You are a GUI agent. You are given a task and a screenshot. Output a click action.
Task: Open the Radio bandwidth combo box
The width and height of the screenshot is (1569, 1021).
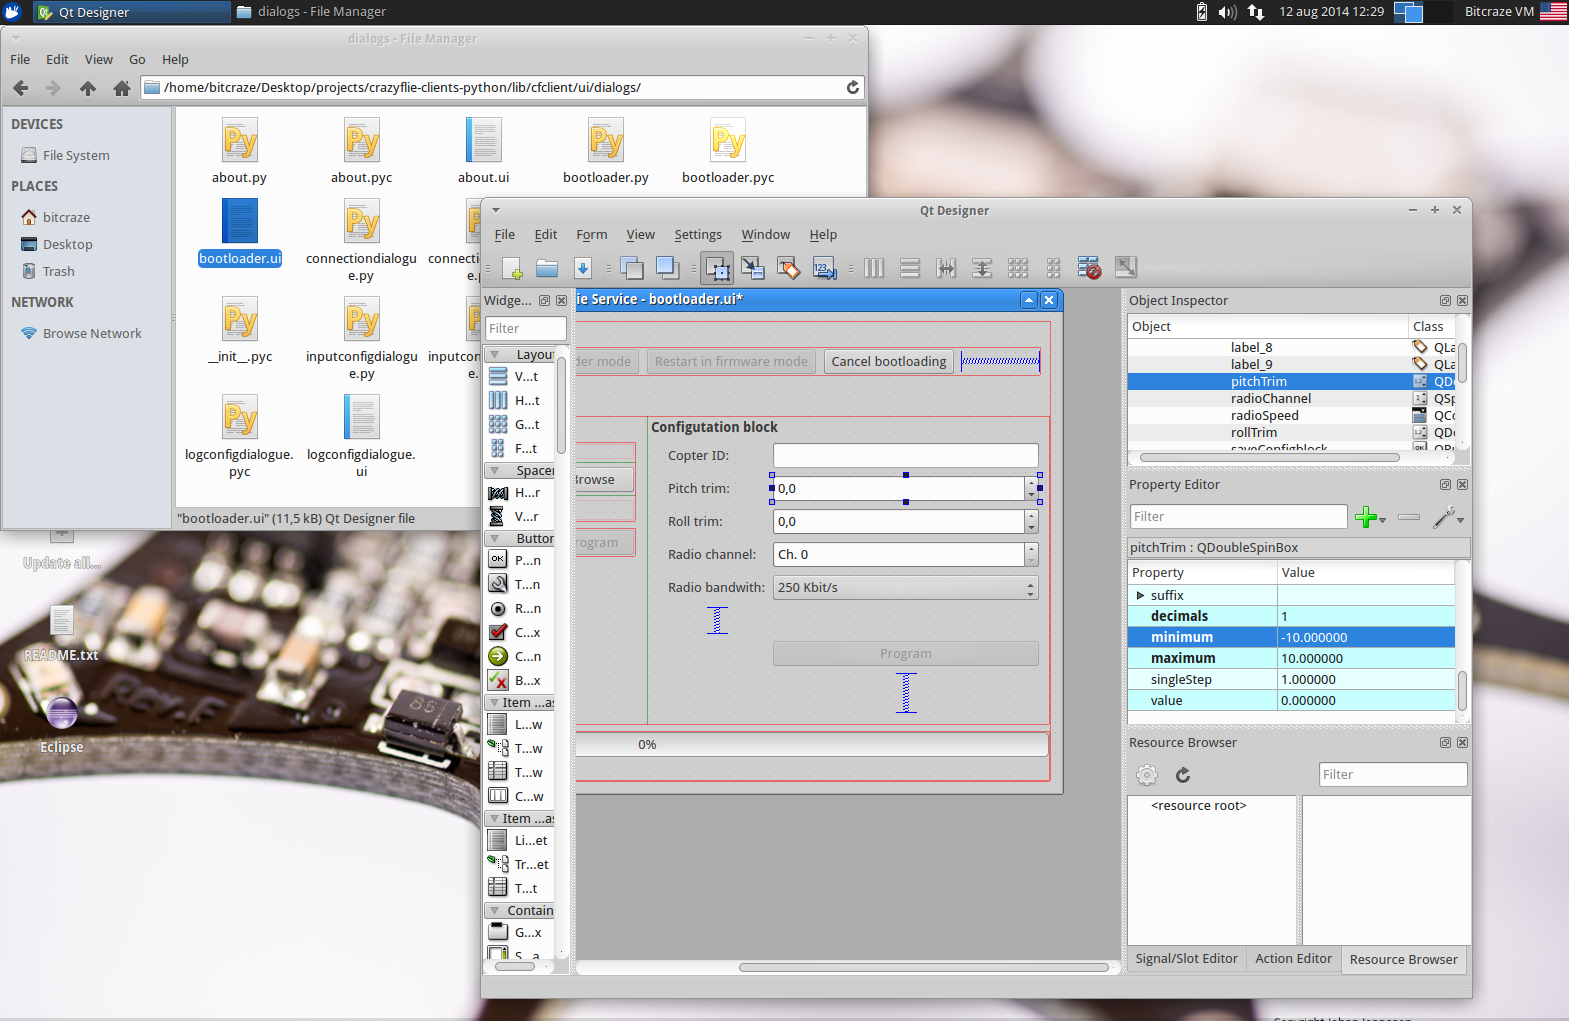[905, 588]
